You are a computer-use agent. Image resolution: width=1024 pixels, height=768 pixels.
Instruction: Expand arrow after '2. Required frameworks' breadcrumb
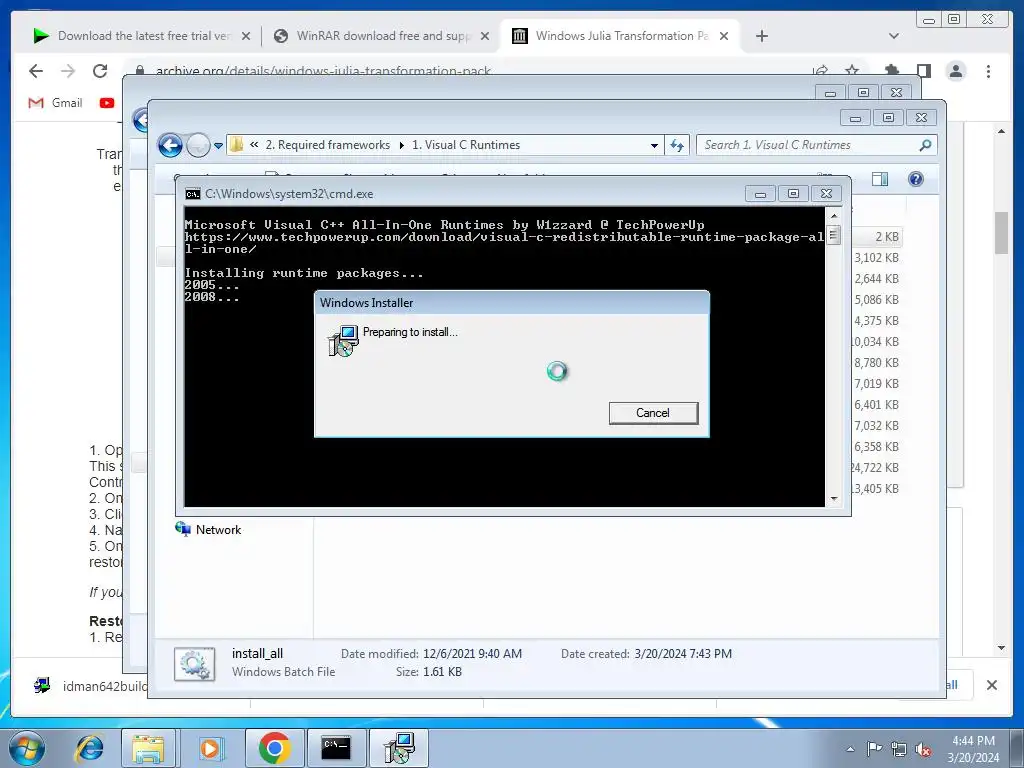(x=402, y=145)
